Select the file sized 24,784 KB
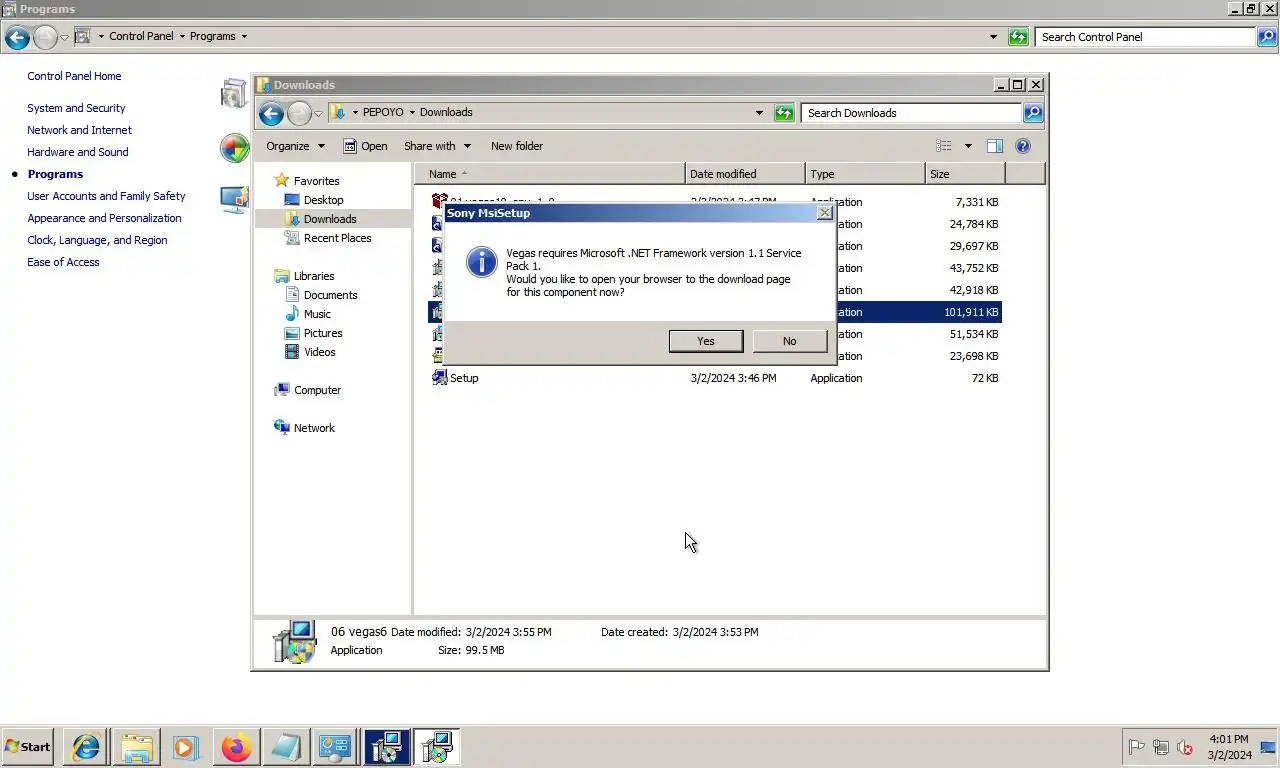The image size is (1280, 768). click(x=715, y=224)
